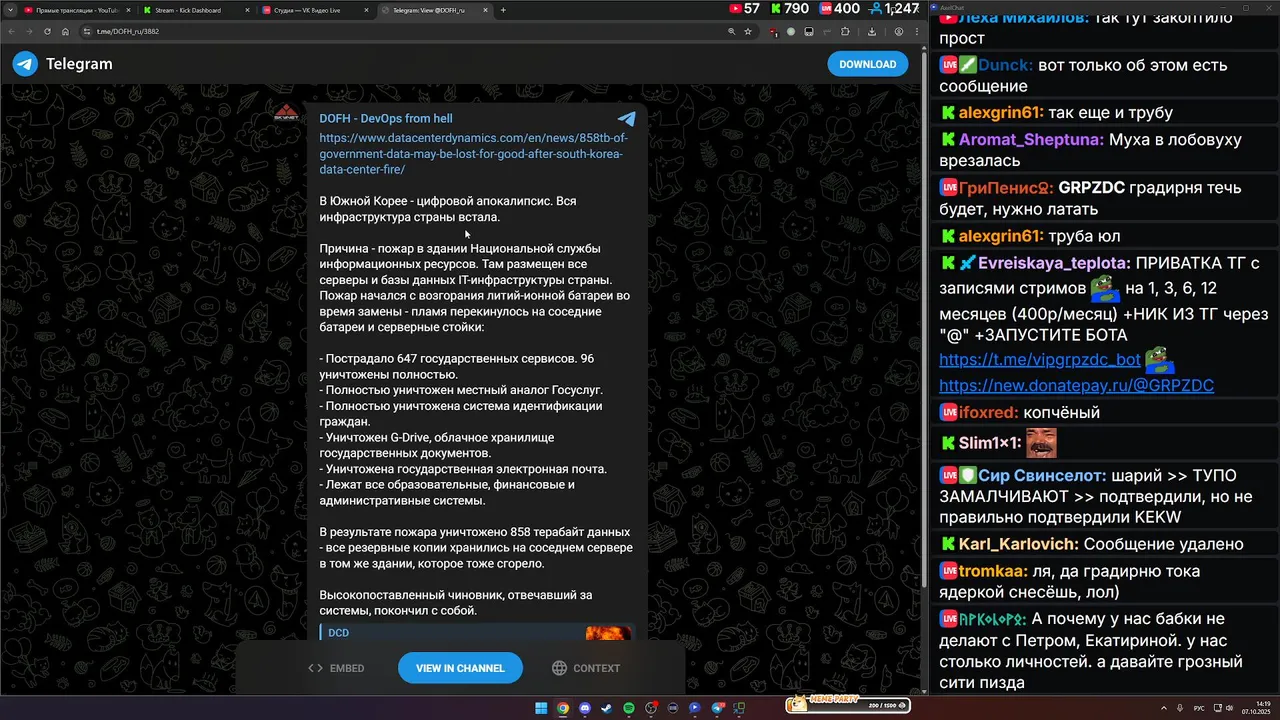1280x720 pixels.
Task: Open the Windows Start button
Action: (541, 708)
